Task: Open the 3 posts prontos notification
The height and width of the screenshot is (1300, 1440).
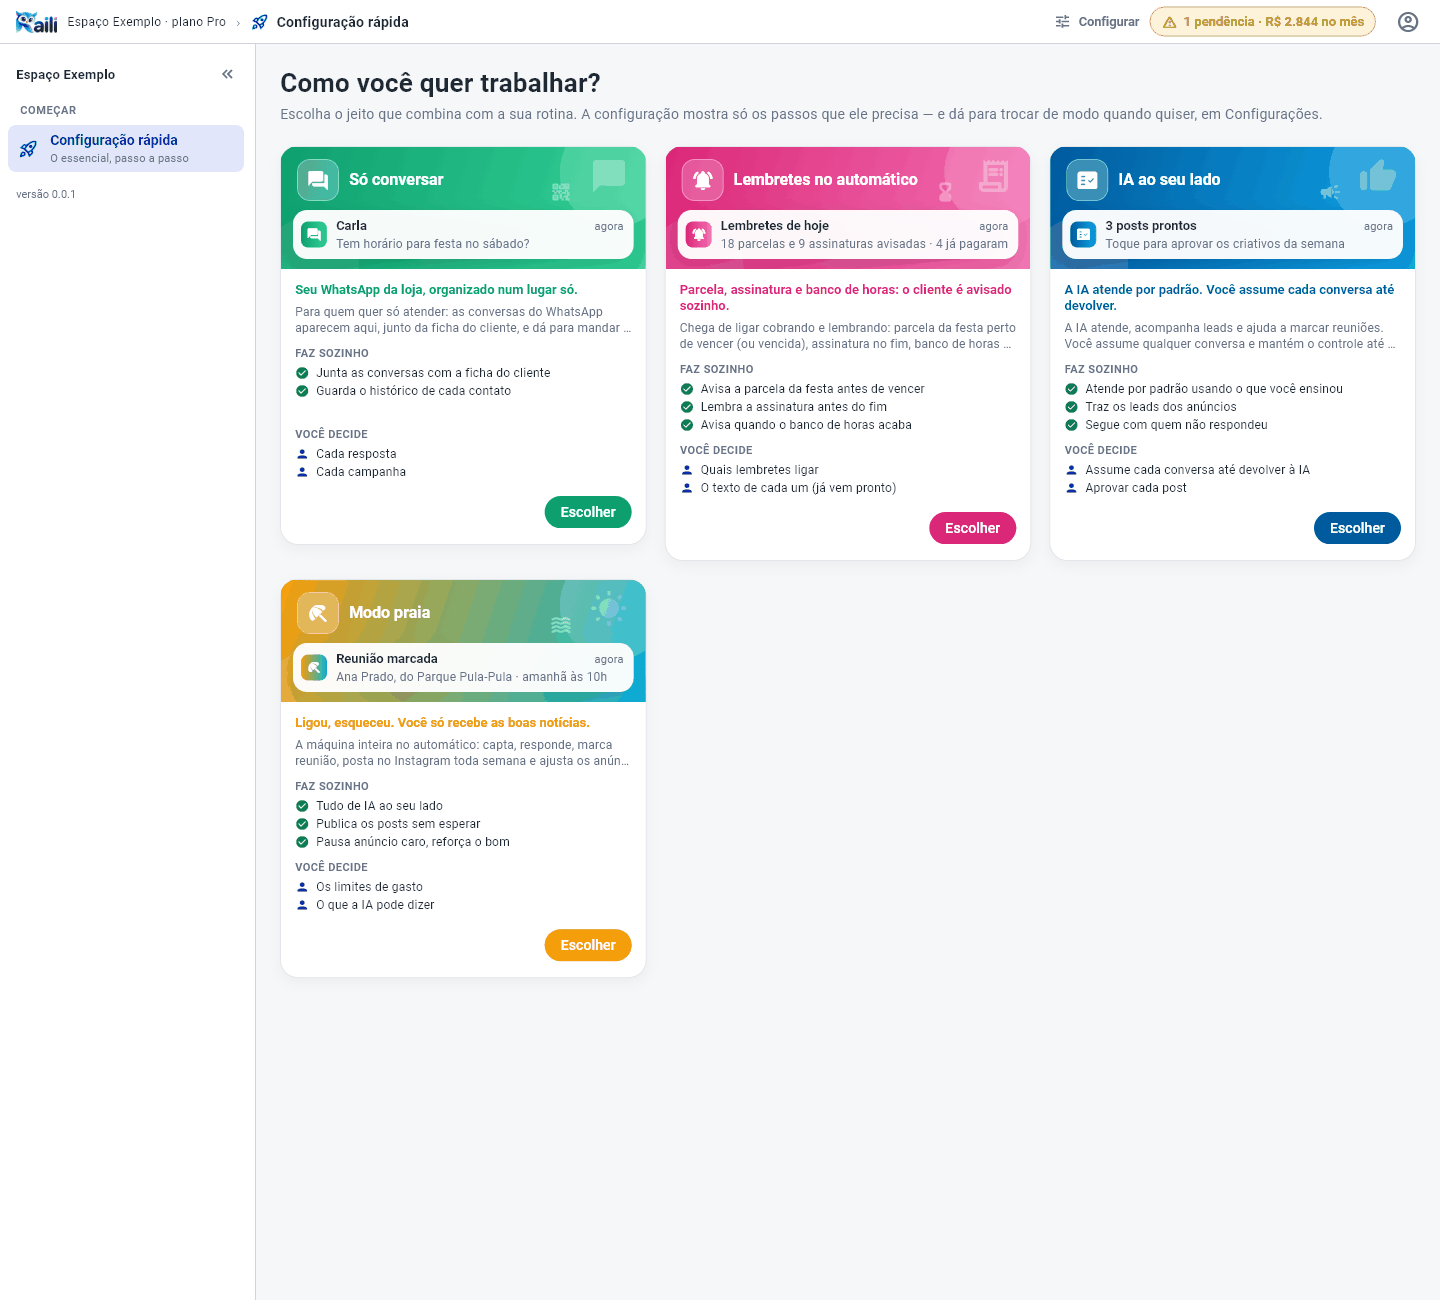Action: click(x=1233, y=234)
